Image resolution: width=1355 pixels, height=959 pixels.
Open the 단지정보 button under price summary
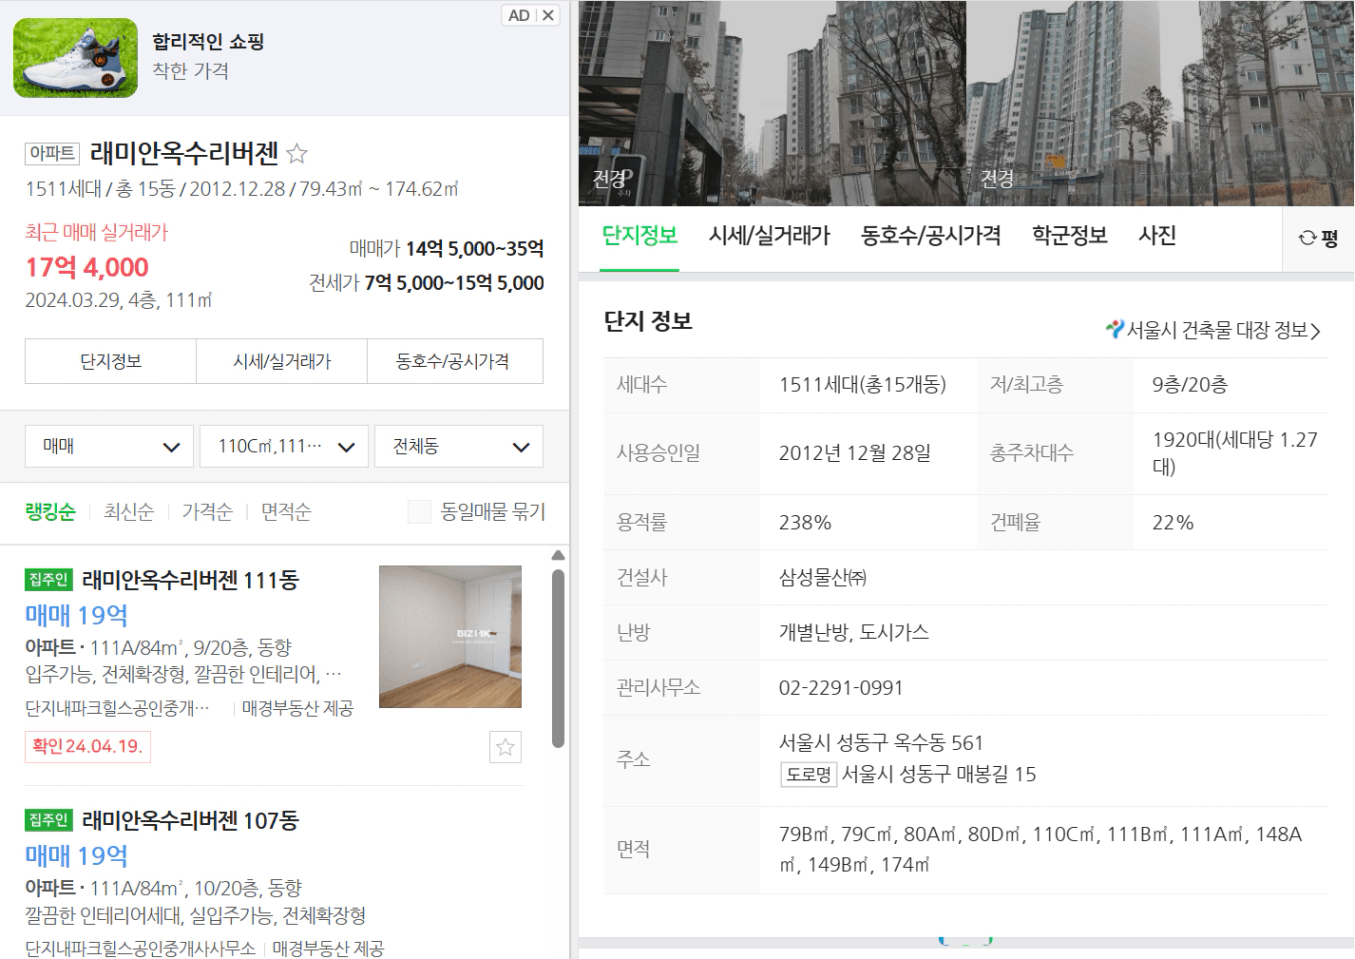click(x=111, y=361)
